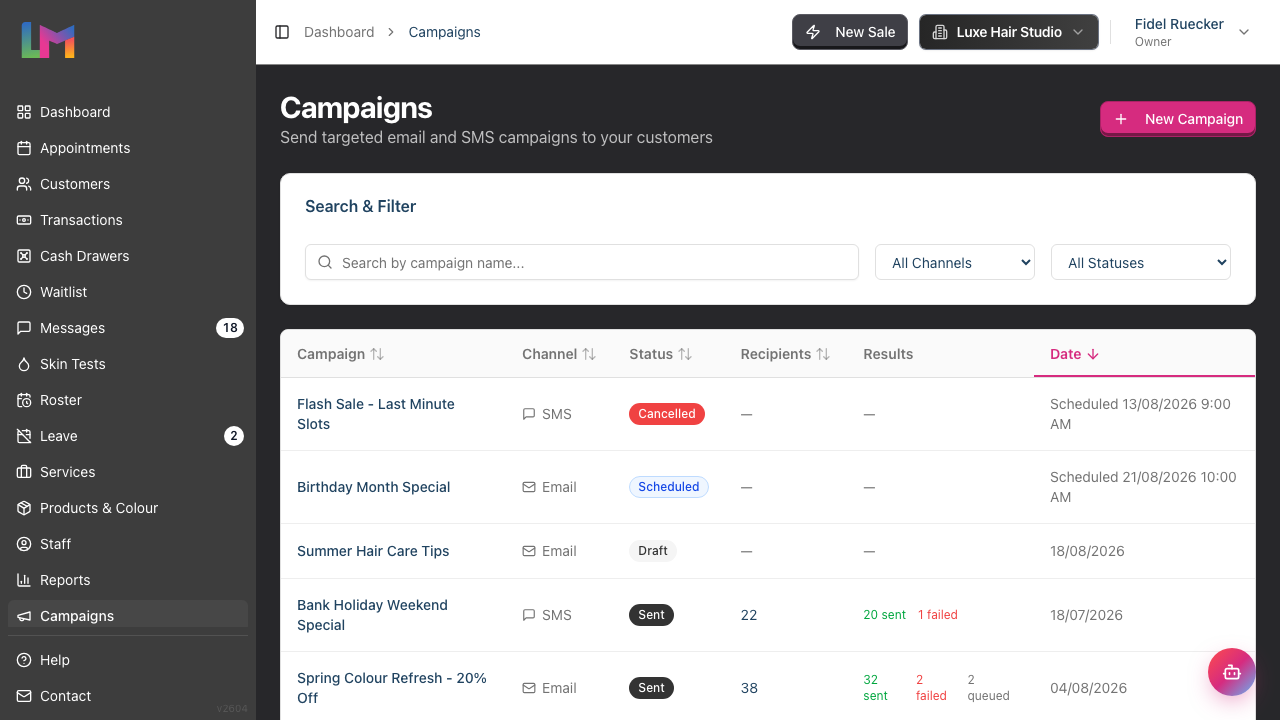Click the '1 failed' result text
Image resolution: width=1280 pixels, height=720 pixels.
click(x=938, y=615)
